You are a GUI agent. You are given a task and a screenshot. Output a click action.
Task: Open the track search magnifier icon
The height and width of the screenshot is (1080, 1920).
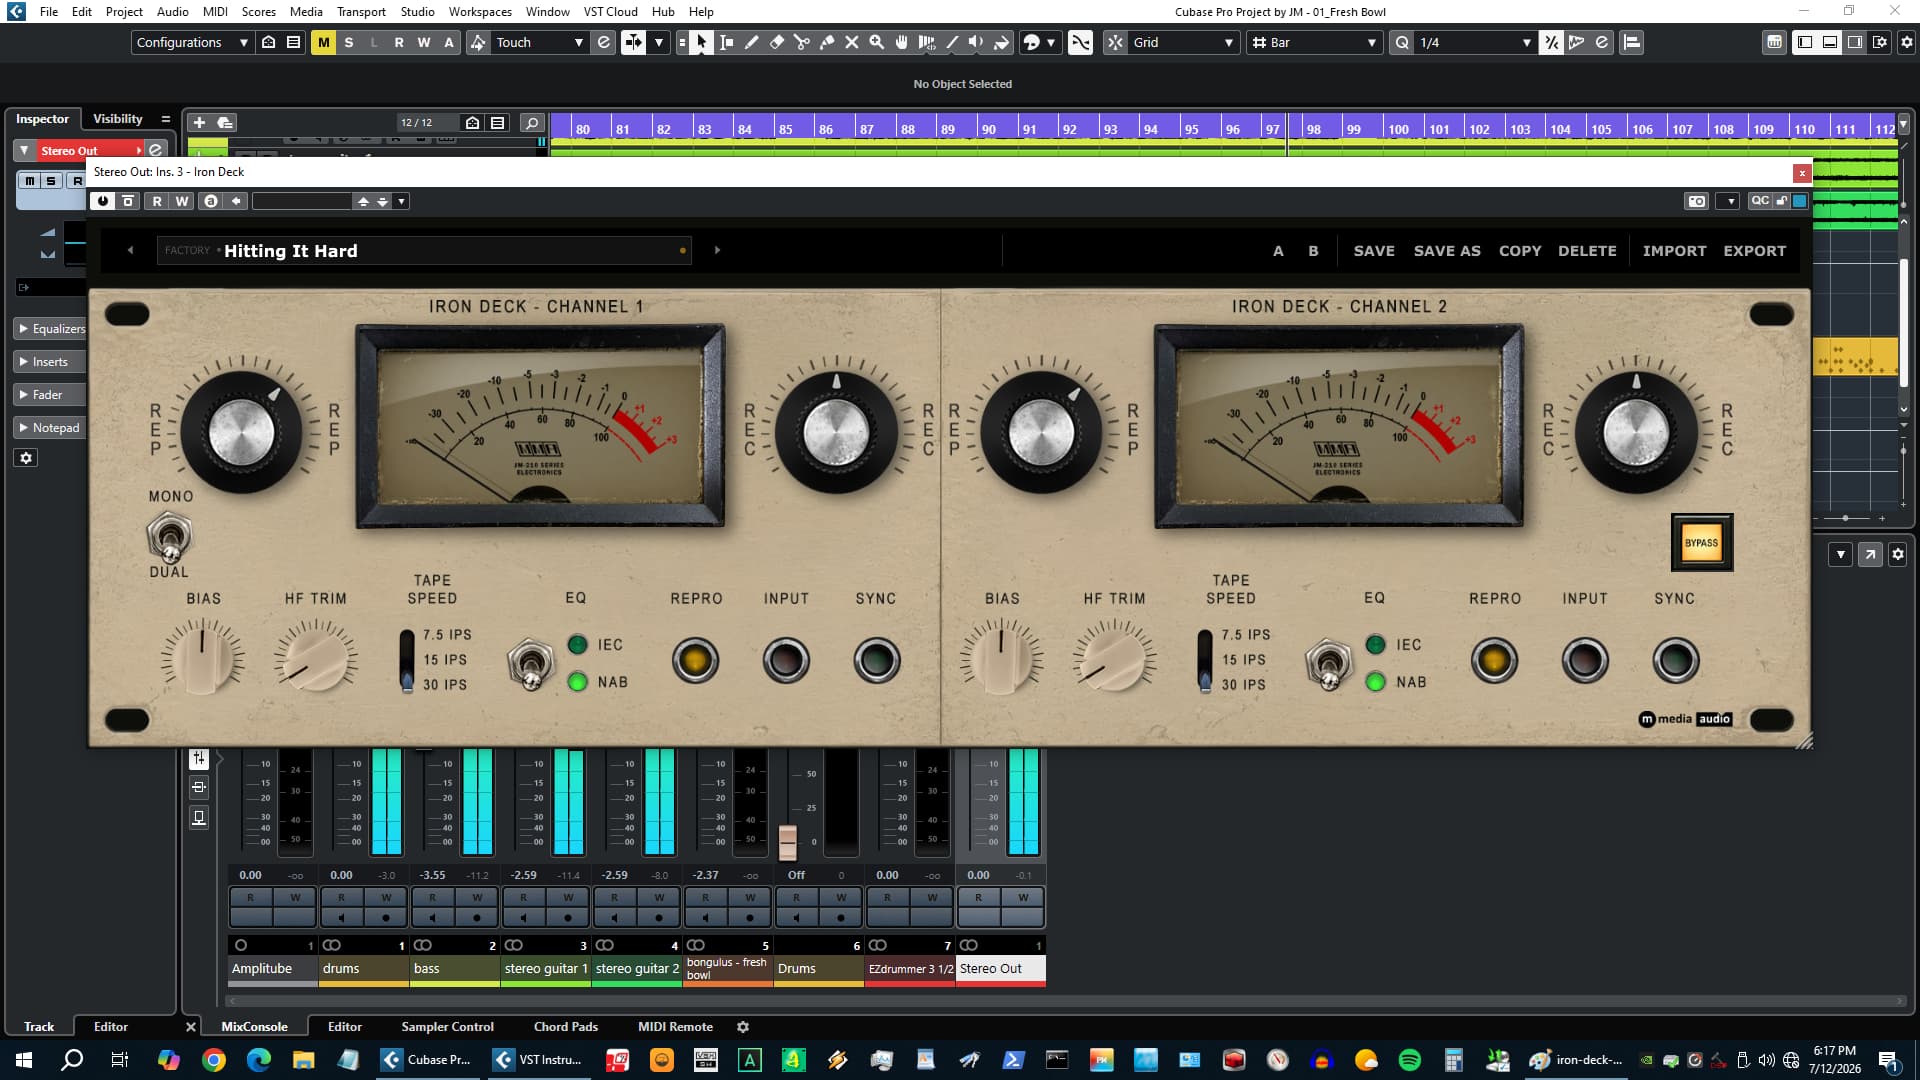532,122
